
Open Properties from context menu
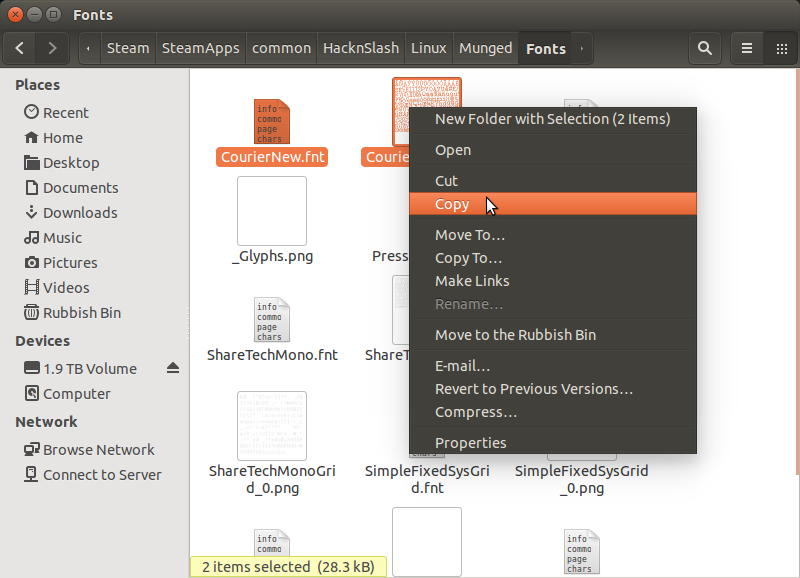[x=470, y=443]
